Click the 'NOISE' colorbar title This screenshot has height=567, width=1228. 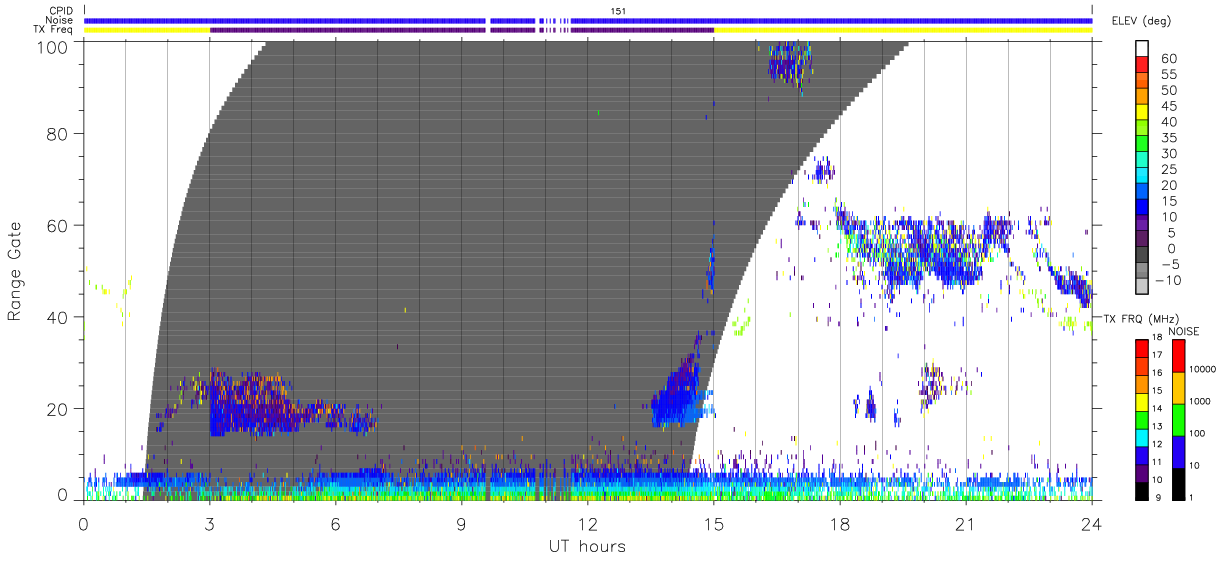[1182, 331]
